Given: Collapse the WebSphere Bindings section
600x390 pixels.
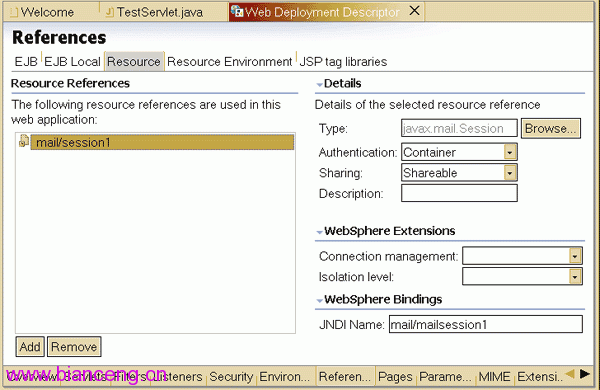Looking at the screenshot, I should click(x=320, y=300).
